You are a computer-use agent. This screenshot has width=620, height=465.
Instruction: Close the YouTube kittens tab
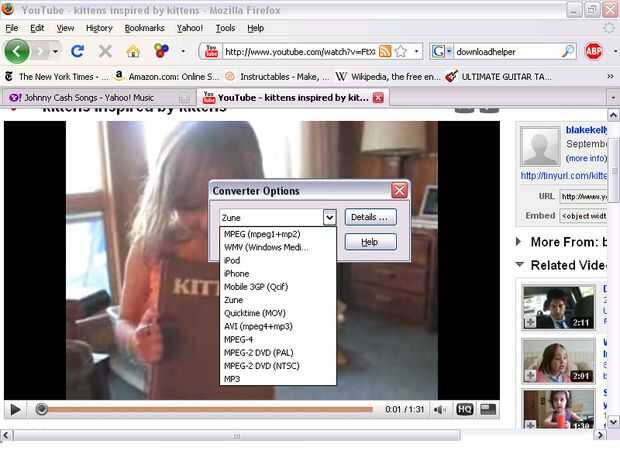pos(378,98)
